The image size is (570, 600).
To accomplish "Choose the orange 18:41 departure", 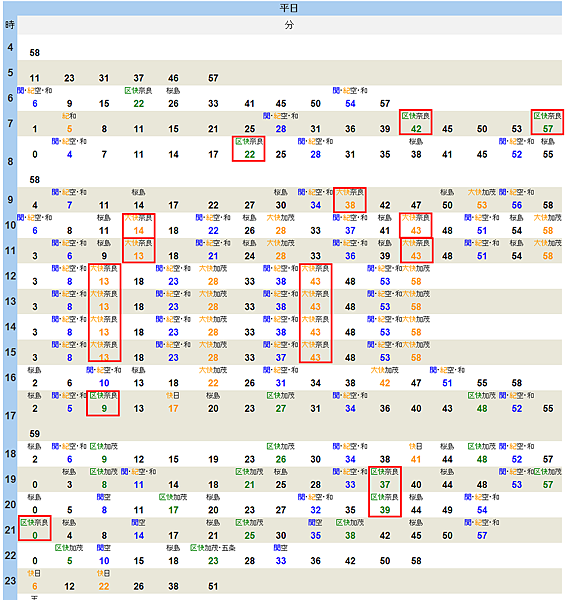I will coord(416,459).
